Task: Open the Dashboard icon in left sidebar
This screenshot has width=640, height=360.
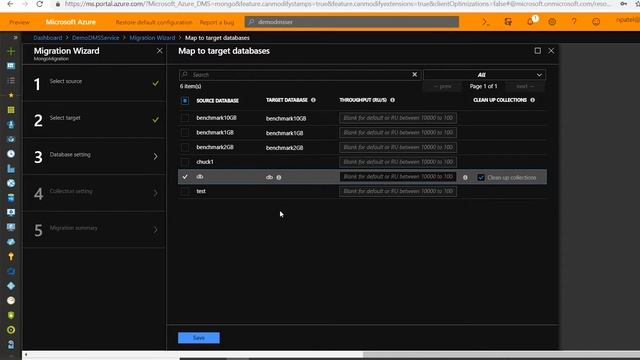Action: (11, 66)
